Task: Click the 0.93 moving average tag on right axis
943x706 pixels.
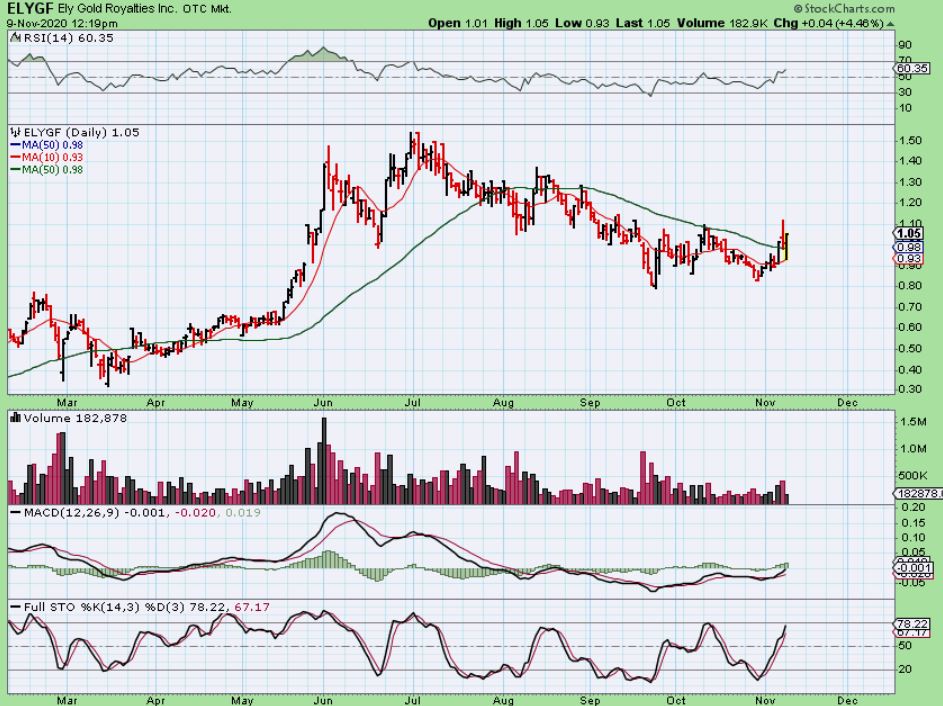Action: (x=907, y=259)
